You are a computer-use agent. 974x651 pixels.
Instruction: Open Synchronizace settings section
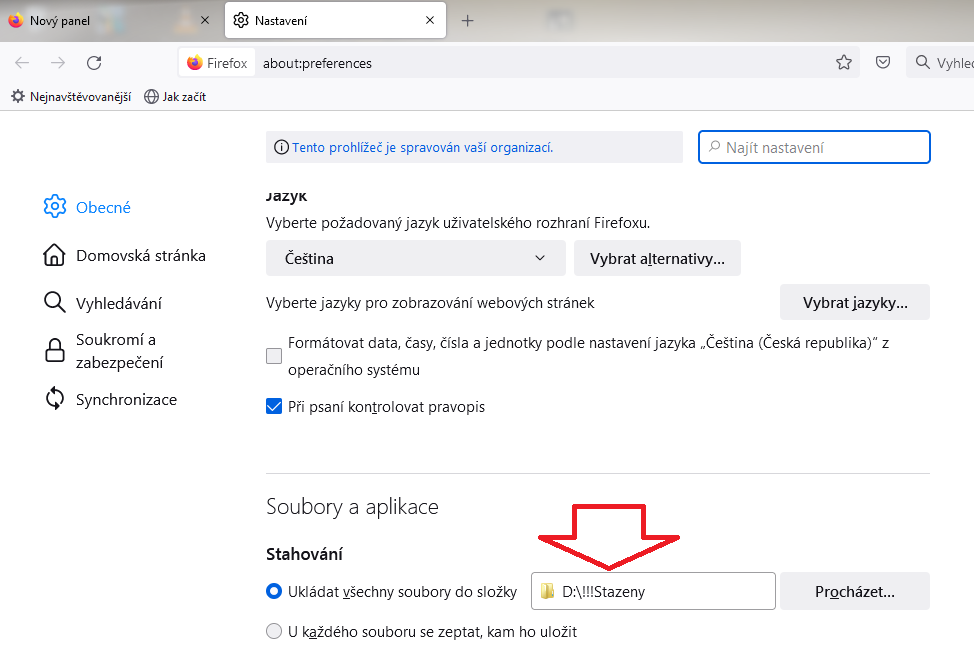(x=126, y=399)
